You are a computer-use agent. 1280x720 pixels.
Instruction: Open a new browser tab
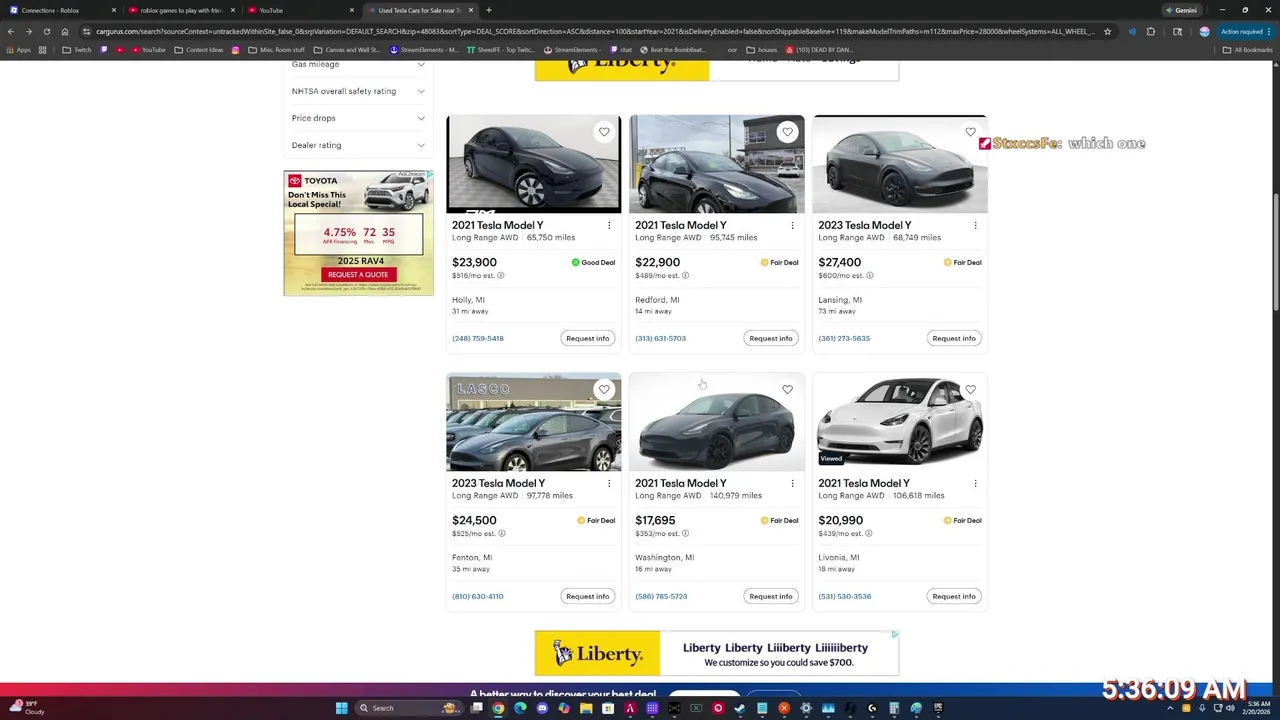click(x=488, y=10)
